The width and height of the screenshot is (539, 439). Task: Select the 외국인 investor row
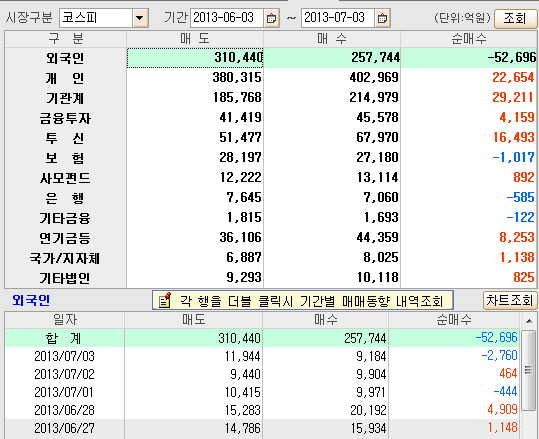[271, 58]
